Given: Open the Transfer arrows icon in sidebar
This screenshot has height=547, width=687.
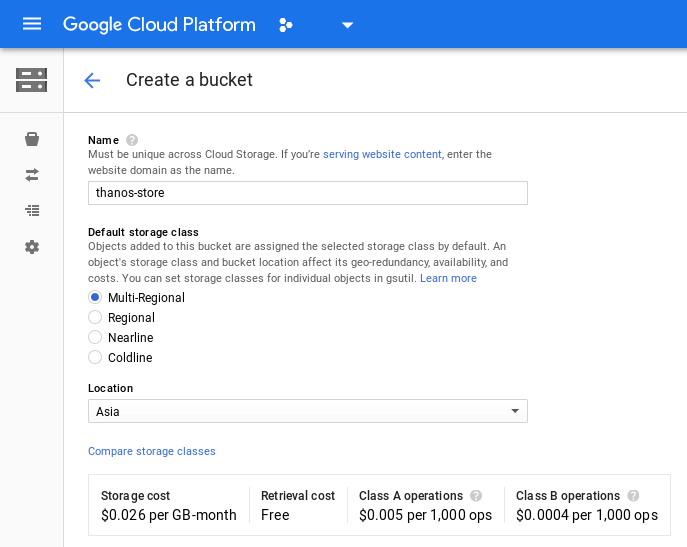Looking at the screenshot, I should click(32, 175).
